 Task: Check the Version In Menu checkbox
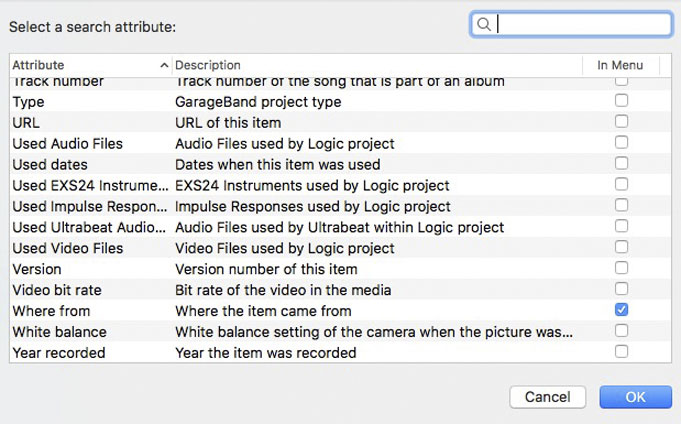(621, 268)
